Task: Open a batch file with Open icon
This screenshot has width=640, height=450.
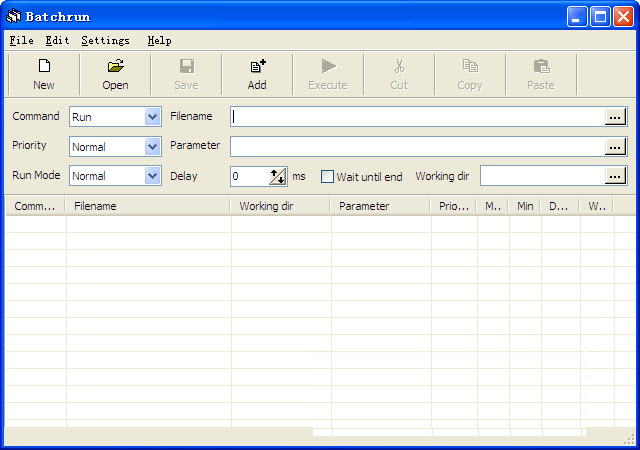Action: click(x=115, y=67)
